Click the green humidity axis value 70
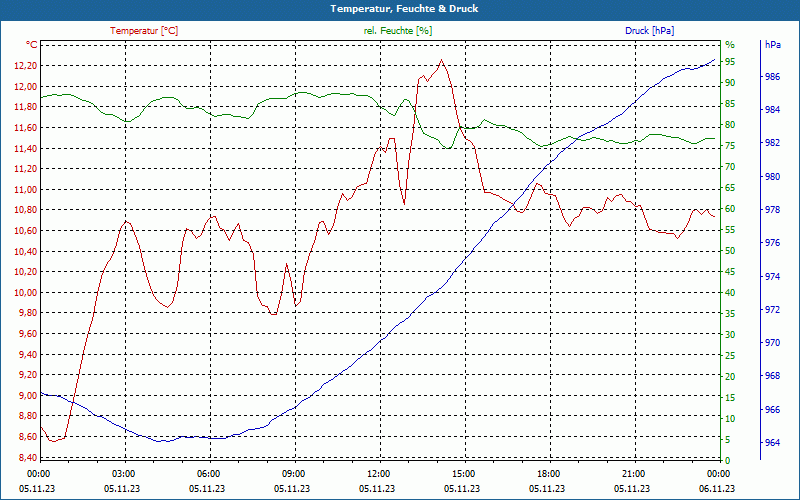The image size is (800, 500). pyautogui.click(x=730, y=167)
